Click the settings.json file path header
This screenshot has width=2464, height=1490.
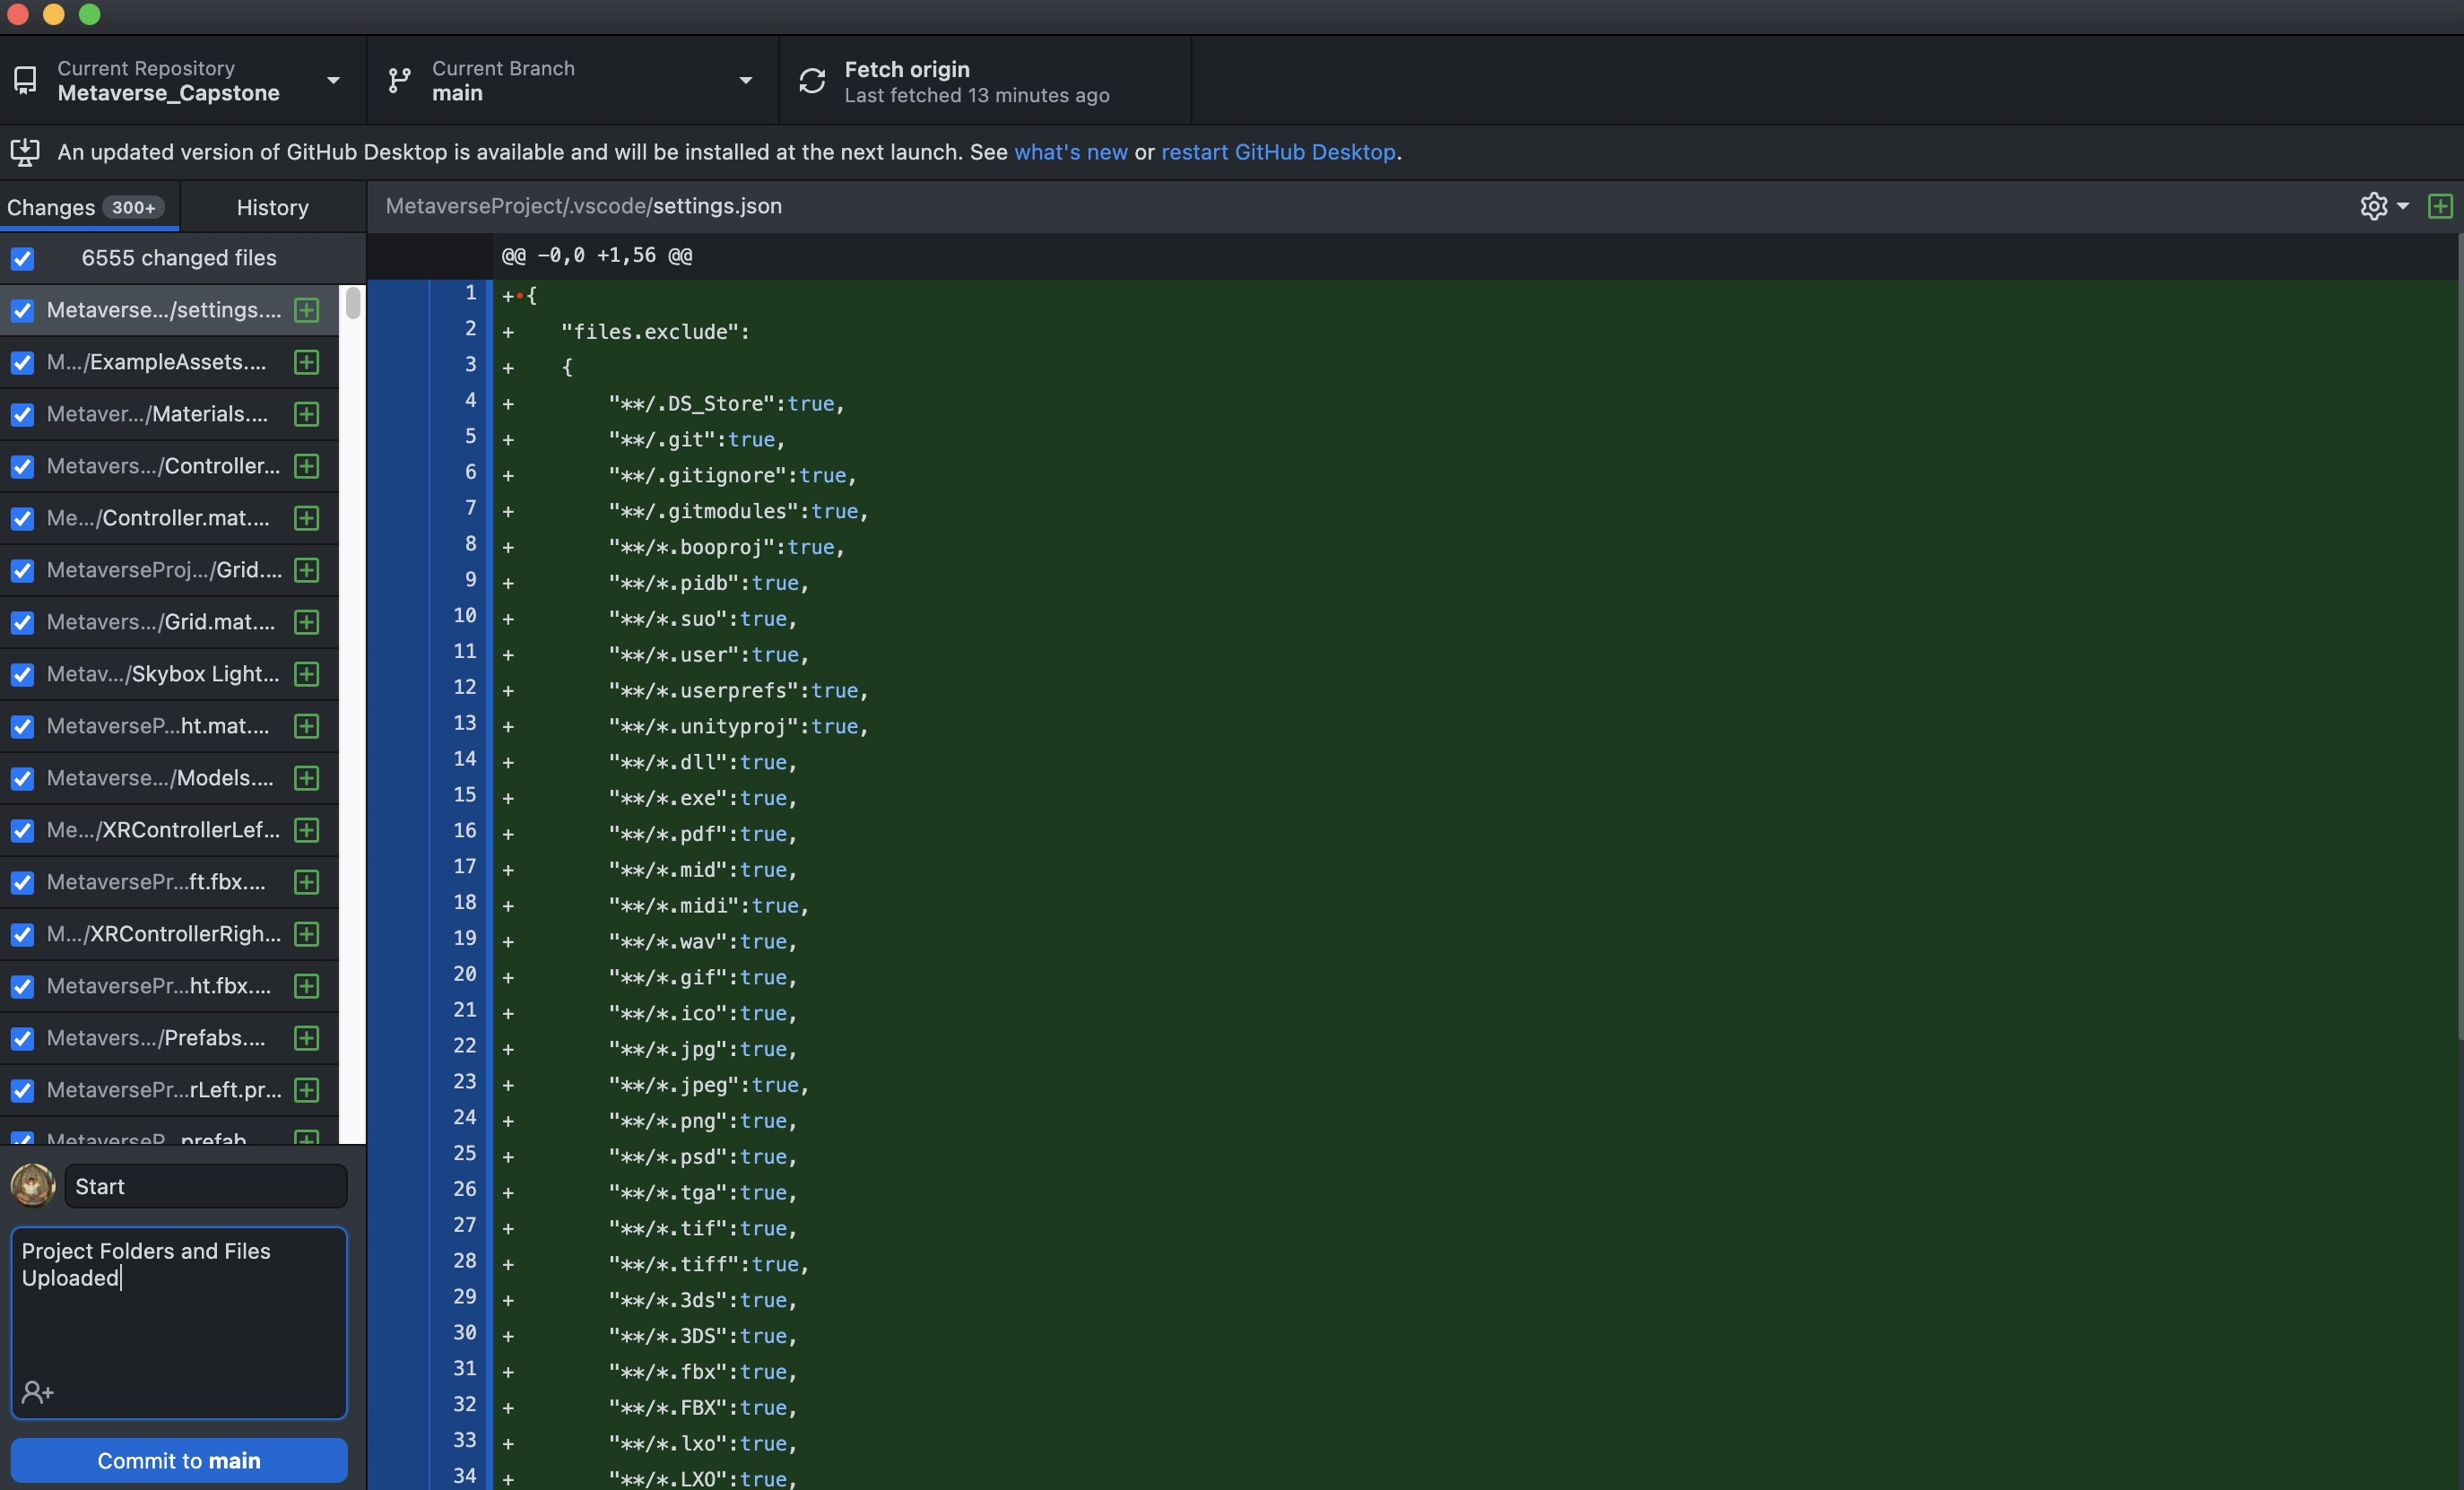click(584, 206)
